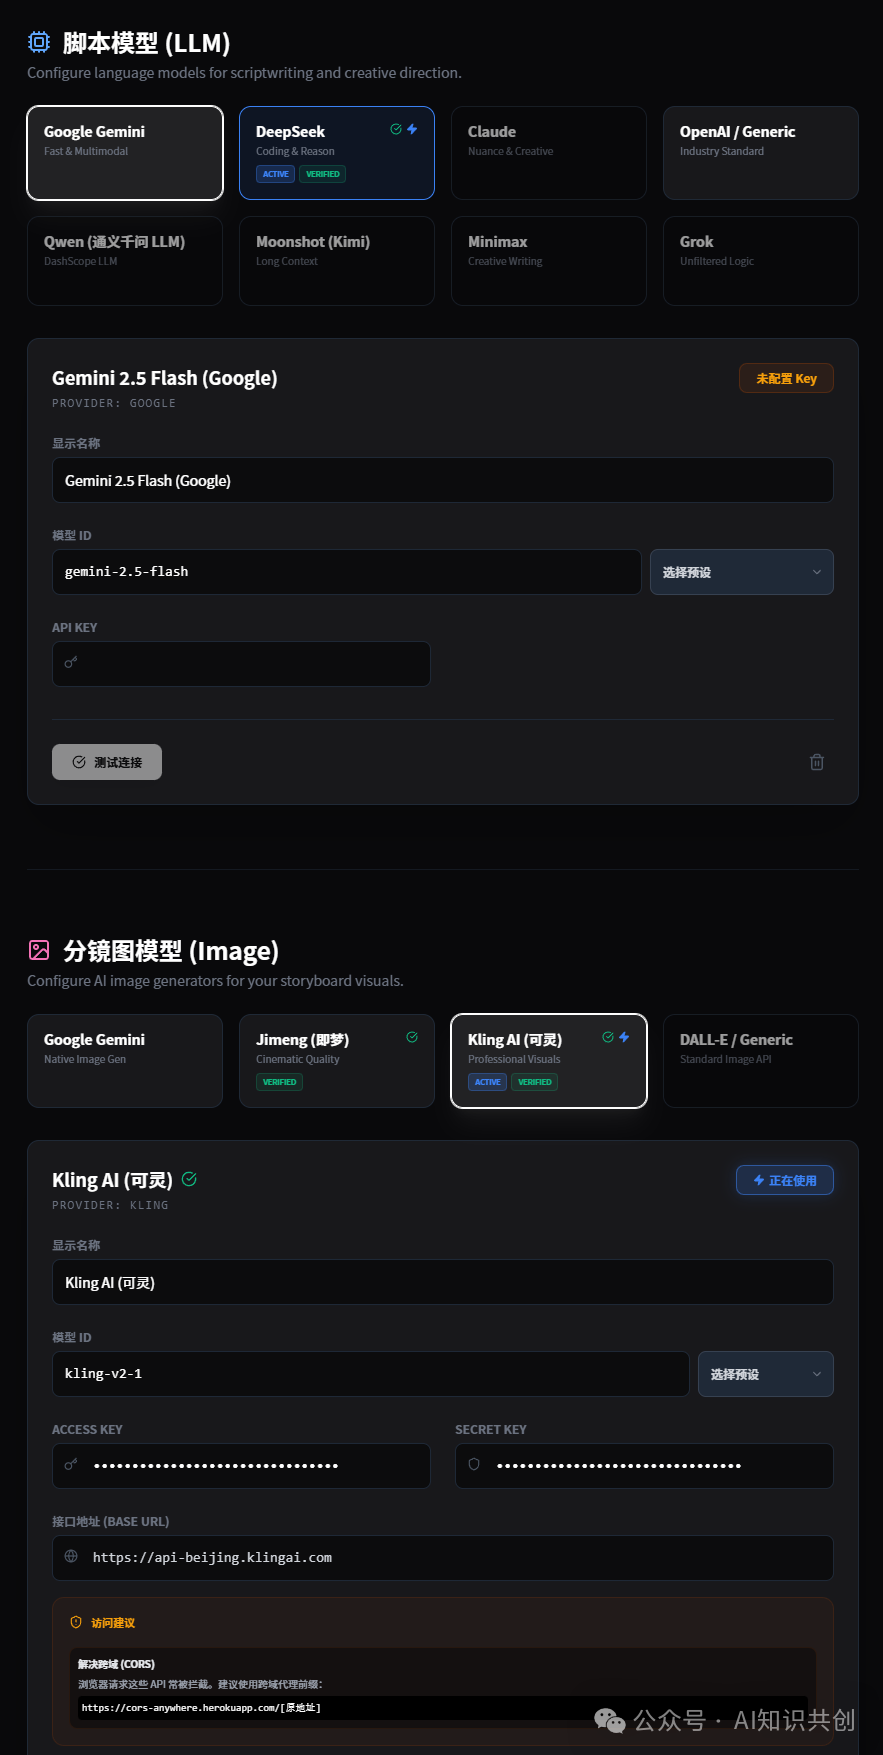Viewport: 883px width, 1755px height.
Task: Select the Google Gemini Native Image Gen card
Action: tap(125, 1061)
